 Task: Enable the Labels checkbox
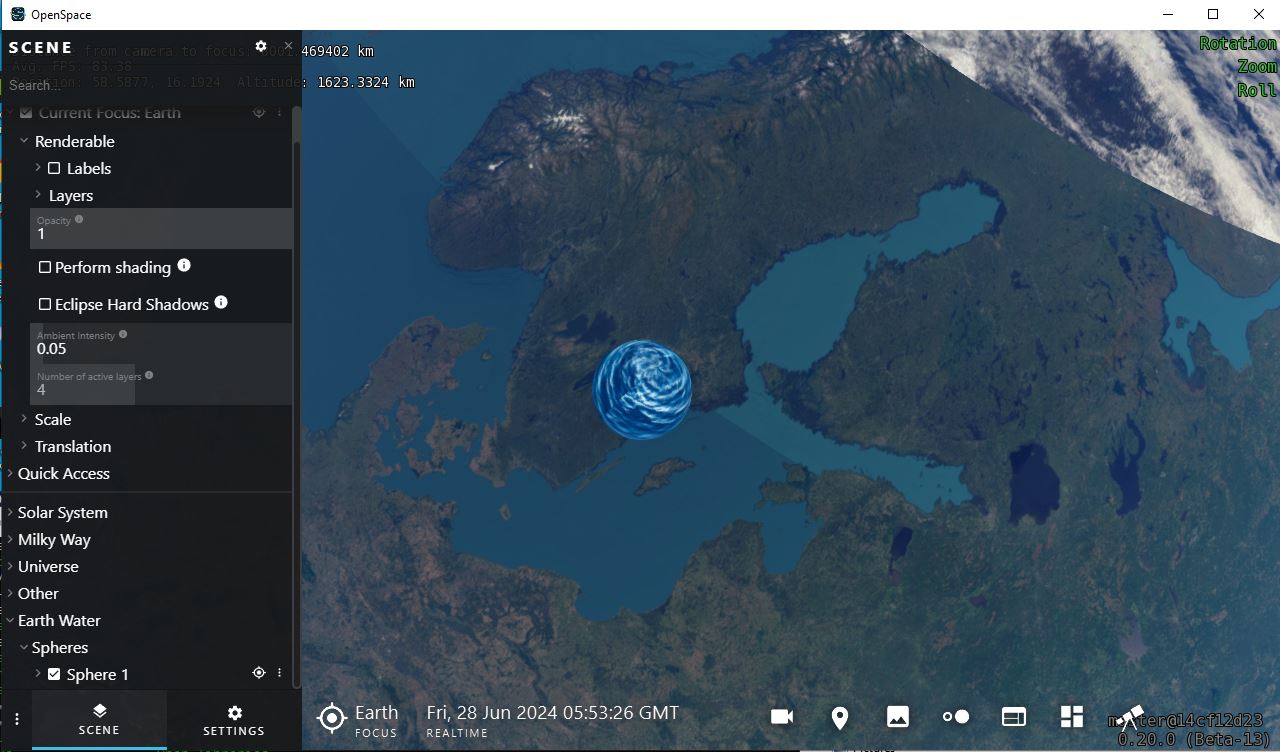(54, 168)
